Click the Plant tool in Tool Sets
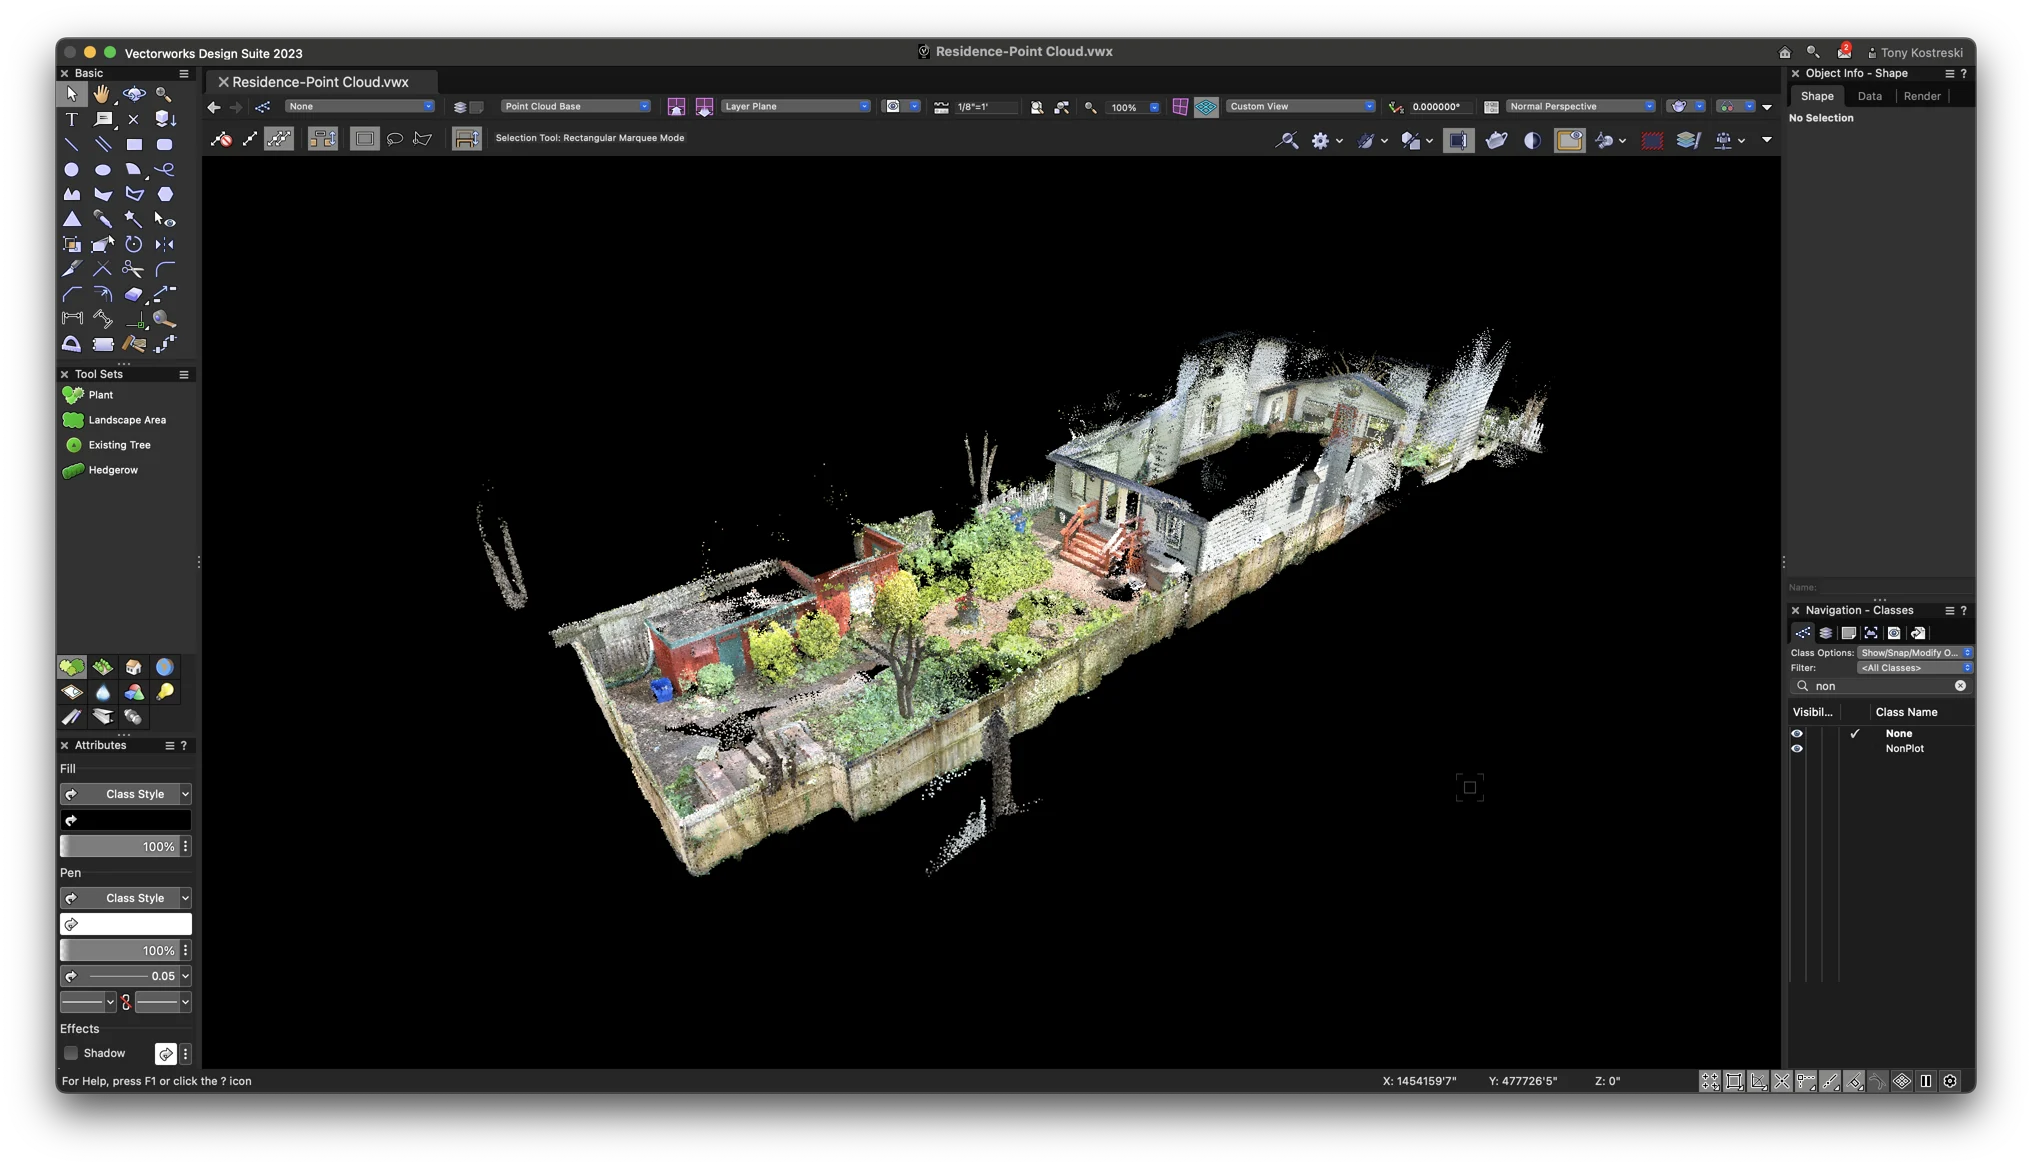Viewport: 2032px width, 1167px height. coord(100,395)
